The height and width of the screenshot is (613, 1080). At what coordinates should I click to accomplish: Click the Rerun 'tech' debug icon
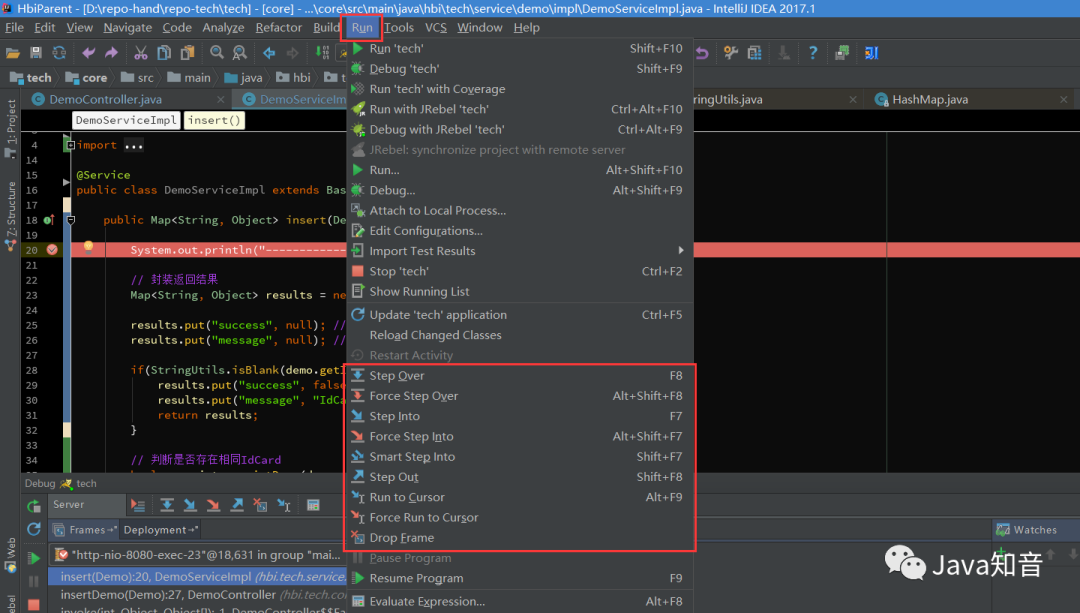pyautogui.click(x=34, y=506)
